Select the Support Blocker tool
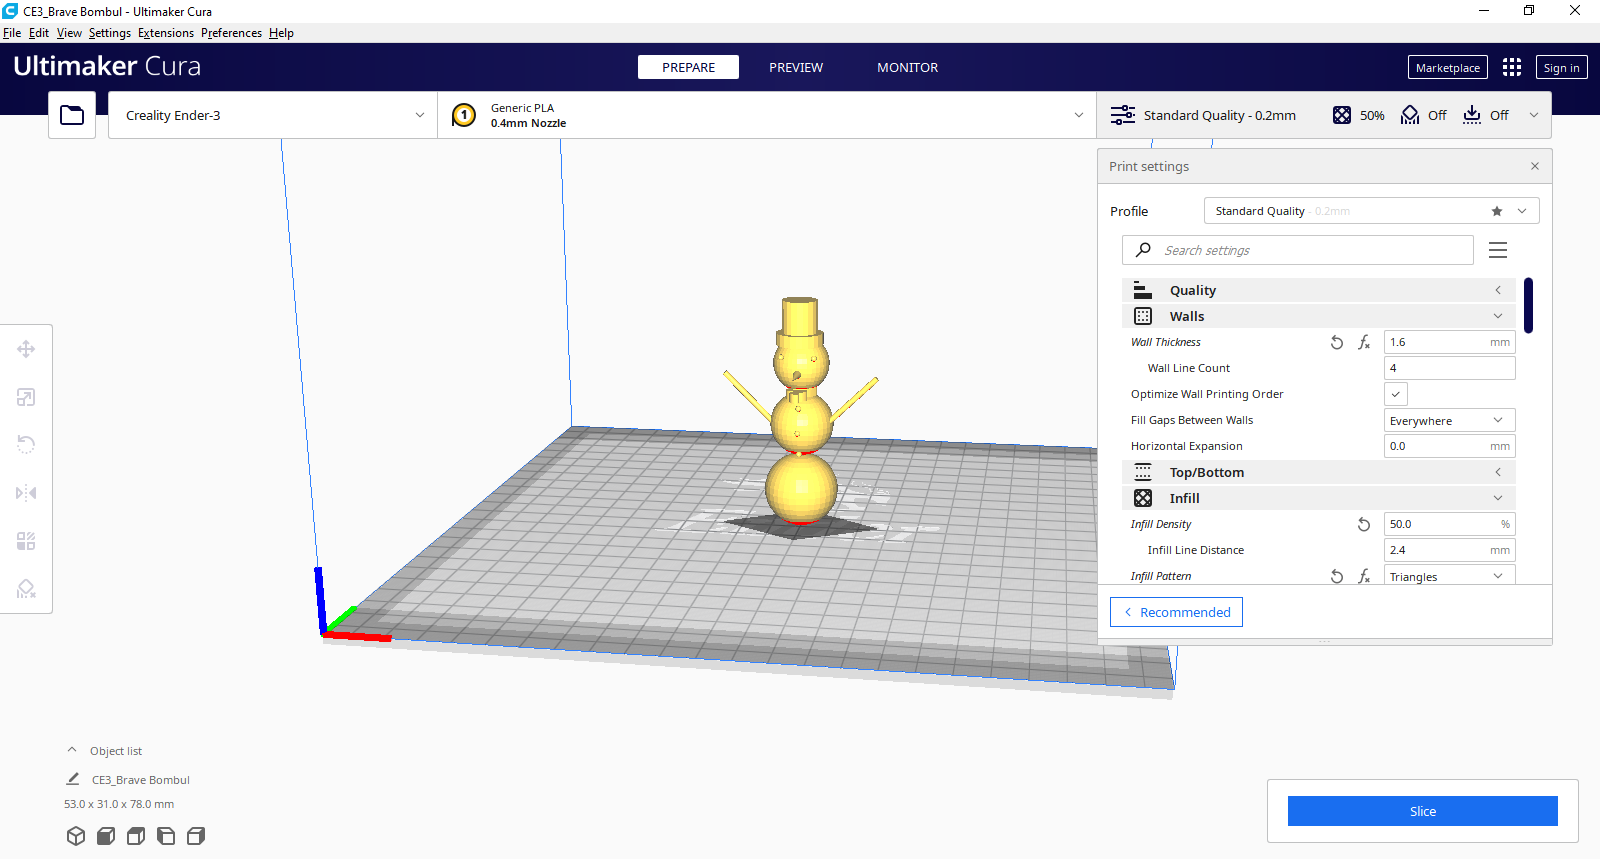The width and height of the screenshot is (1600, 859). (26, 589)
